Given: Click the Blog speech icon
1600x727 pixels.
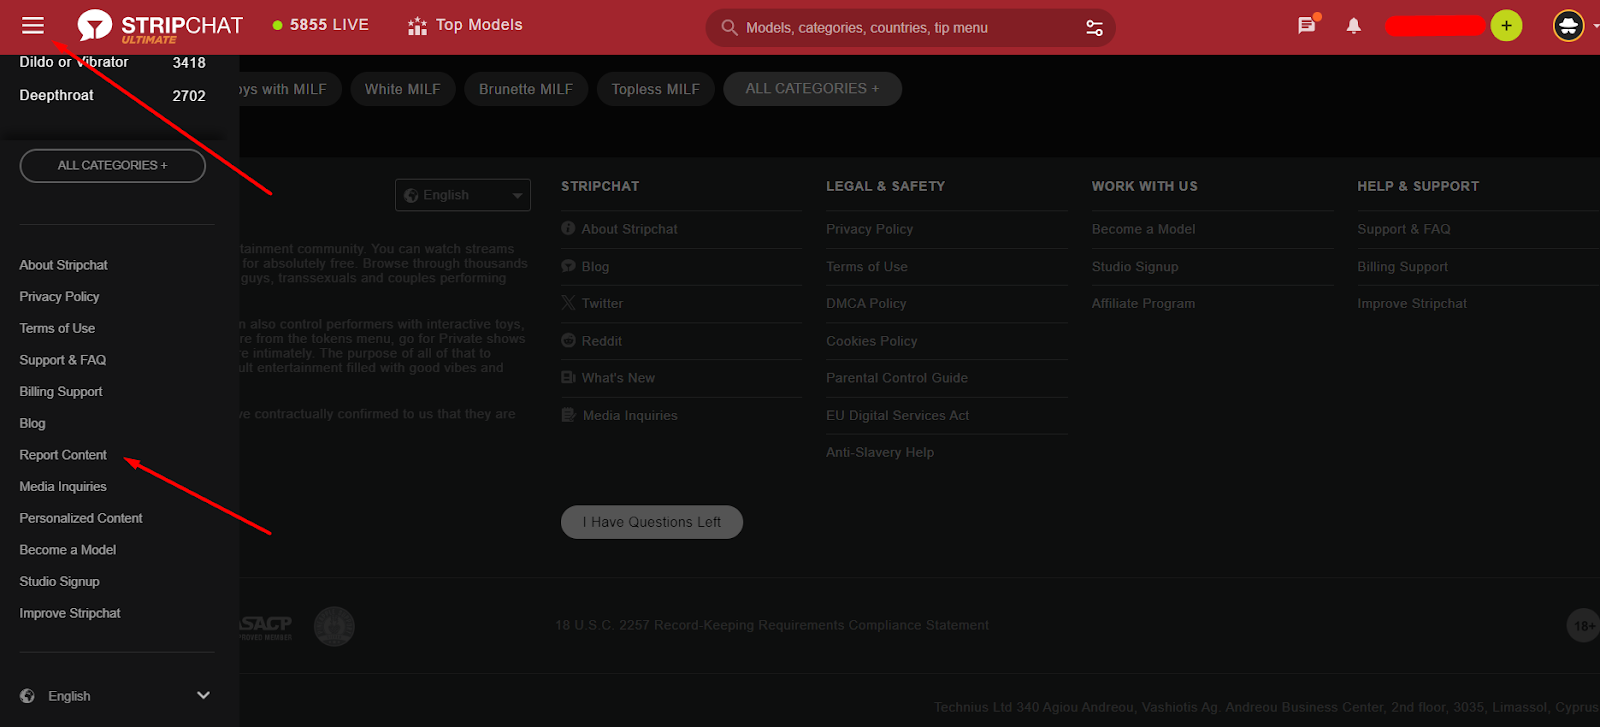Looking at the screenshot, I should point(568,266).
